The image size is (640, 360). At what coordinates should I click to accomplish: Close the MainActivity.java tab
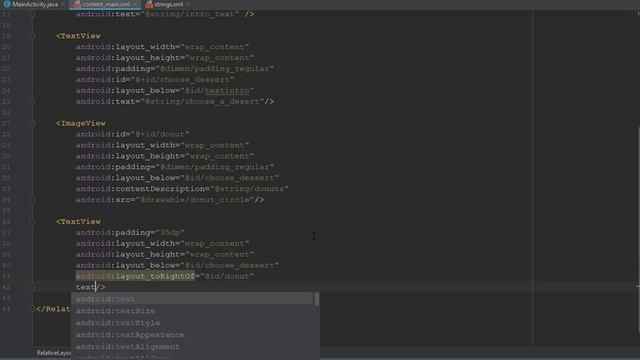tap(63, 4)
